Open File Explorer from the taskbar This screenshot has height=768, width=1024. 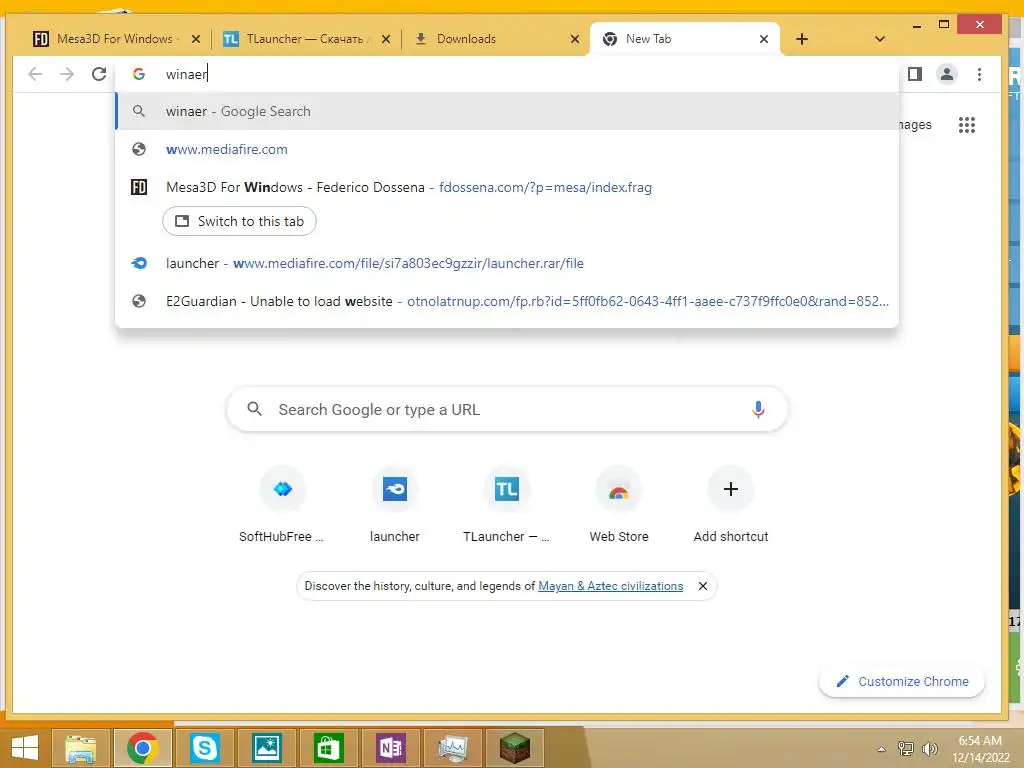(80, 748)
